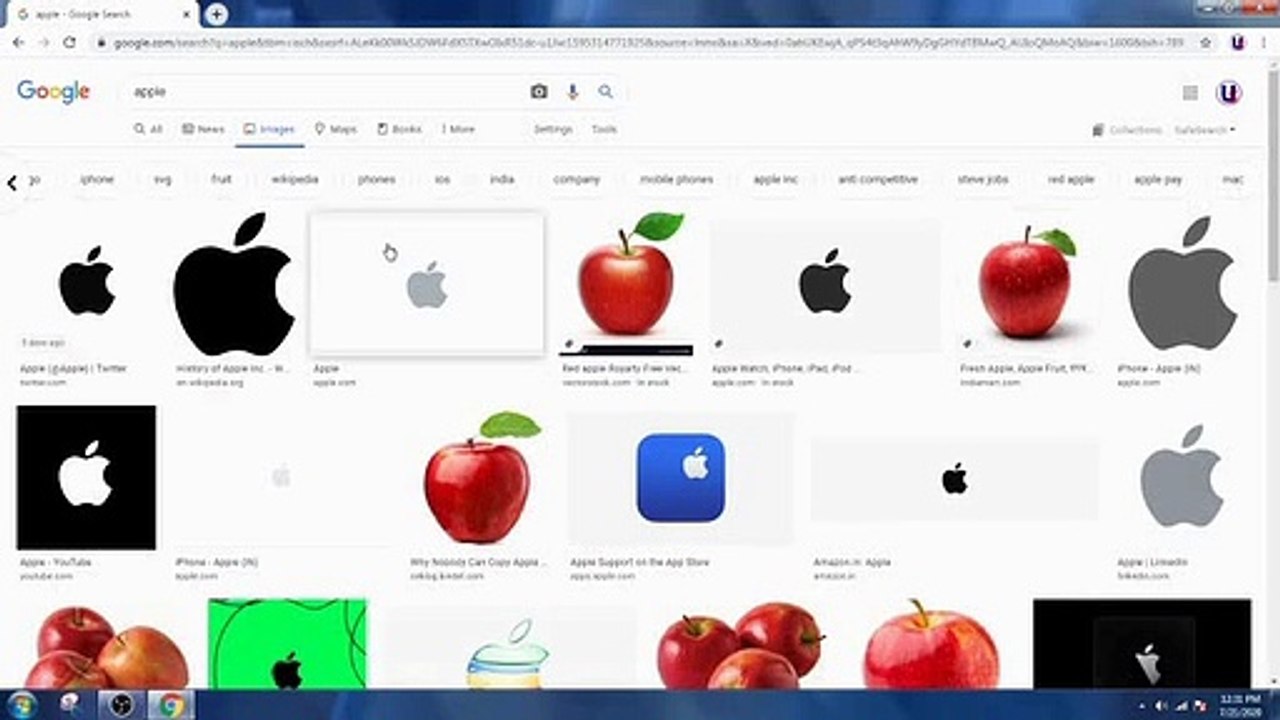Show previous suggestion chips with left arrow
This screenshot has height=720, width=1280.
coord(12,184)
